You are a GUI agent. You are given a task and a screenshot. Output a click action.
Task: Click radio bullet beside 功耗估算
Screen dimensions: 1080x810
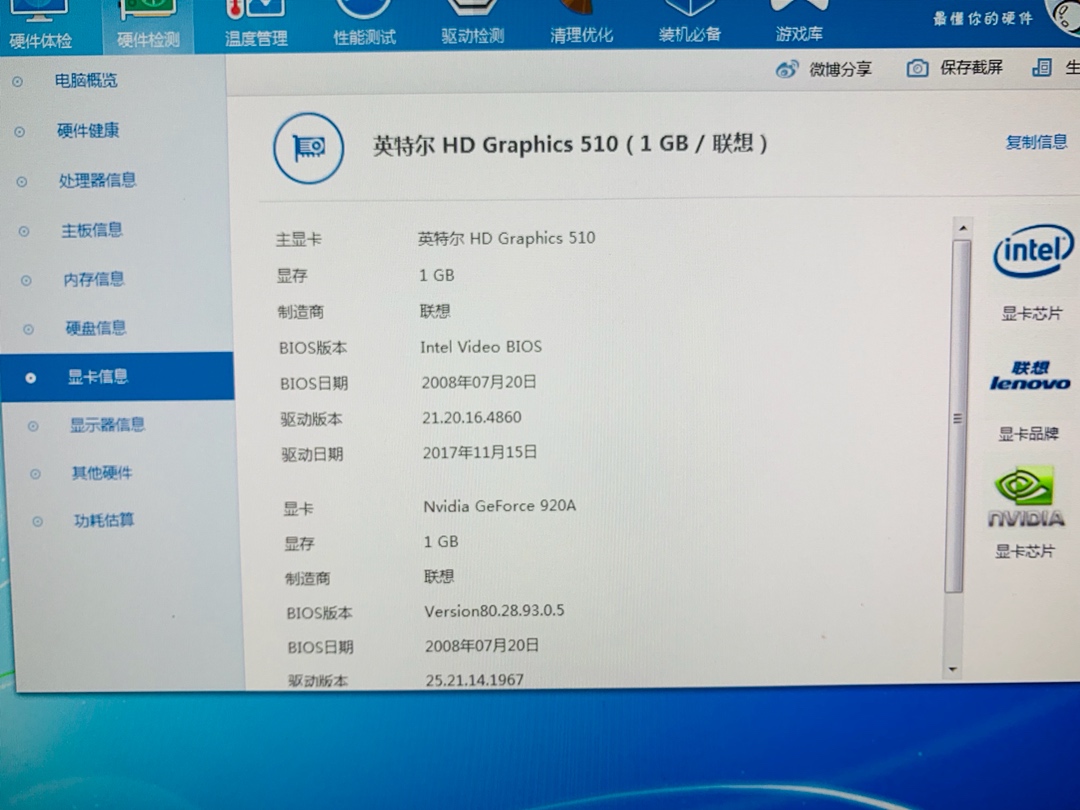click(37, 522)
